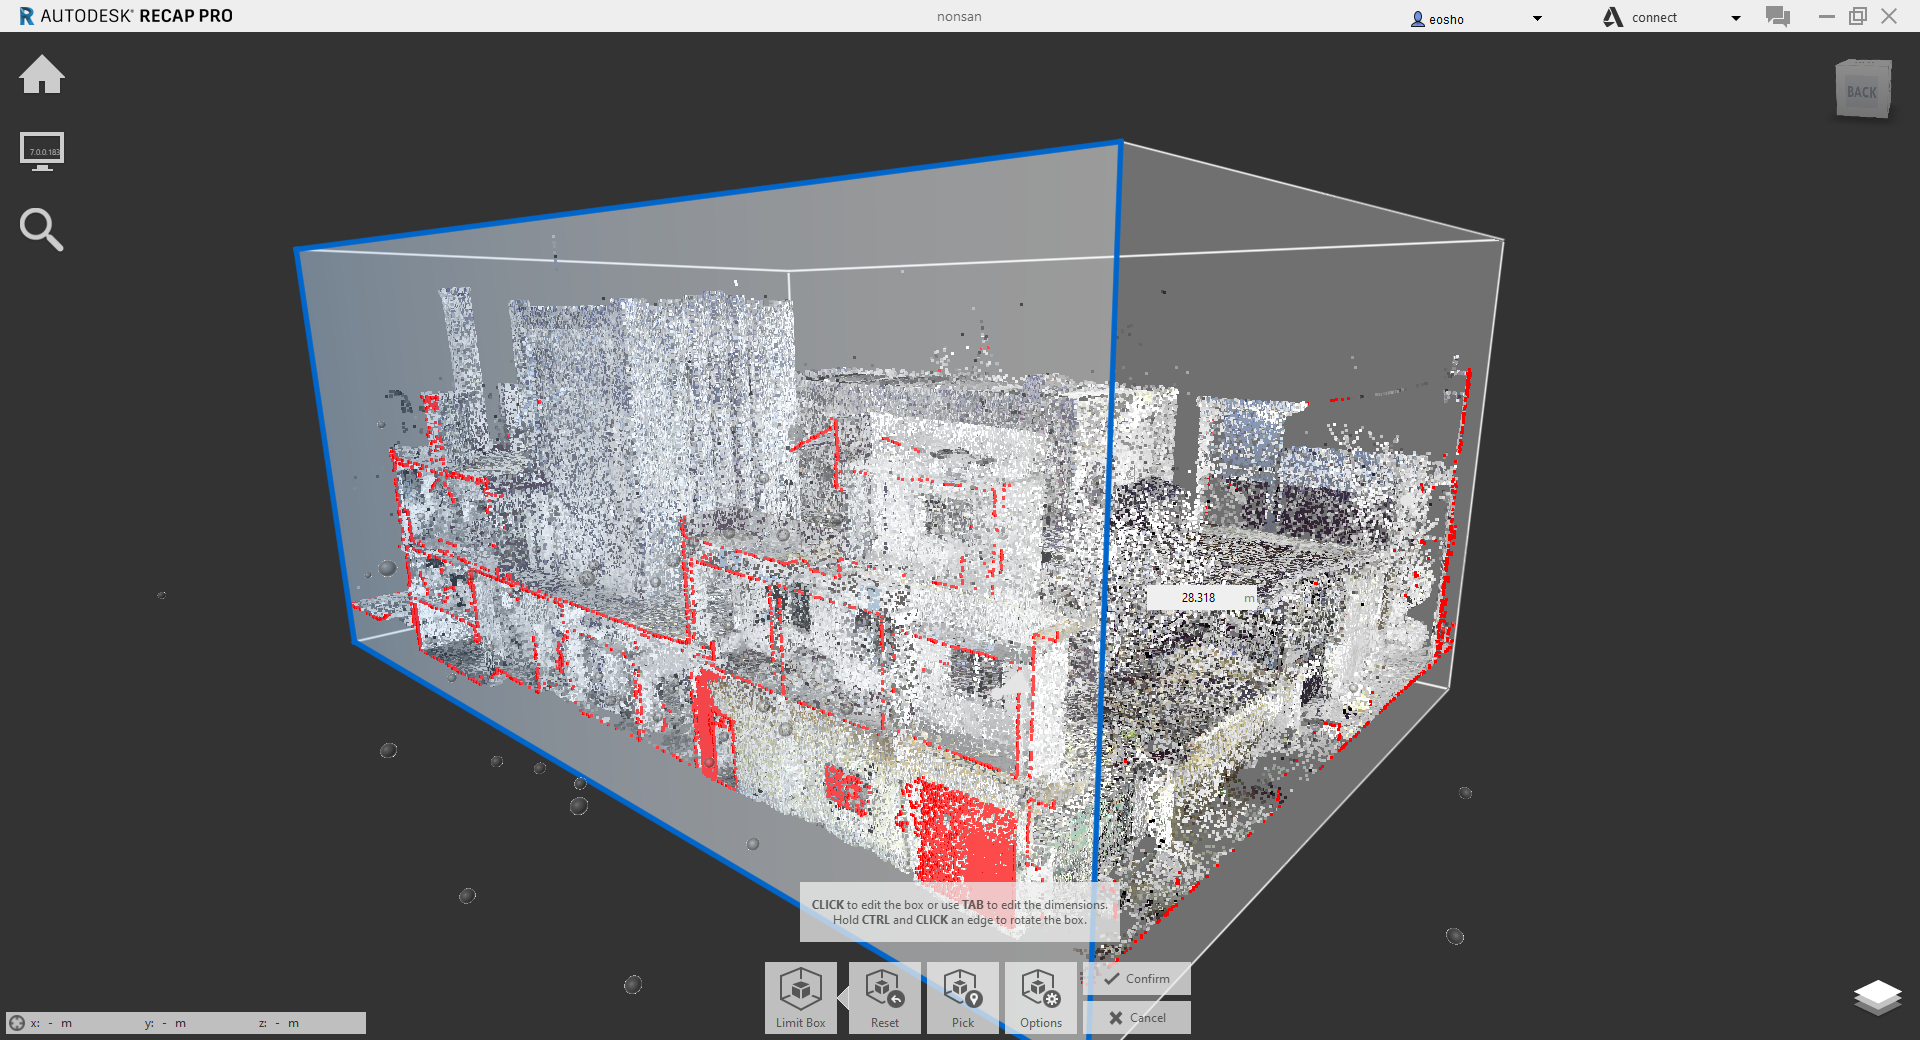1920x1040 pixels.
Task: Open the display settings monitor icon
Action: tap(42, 151)
